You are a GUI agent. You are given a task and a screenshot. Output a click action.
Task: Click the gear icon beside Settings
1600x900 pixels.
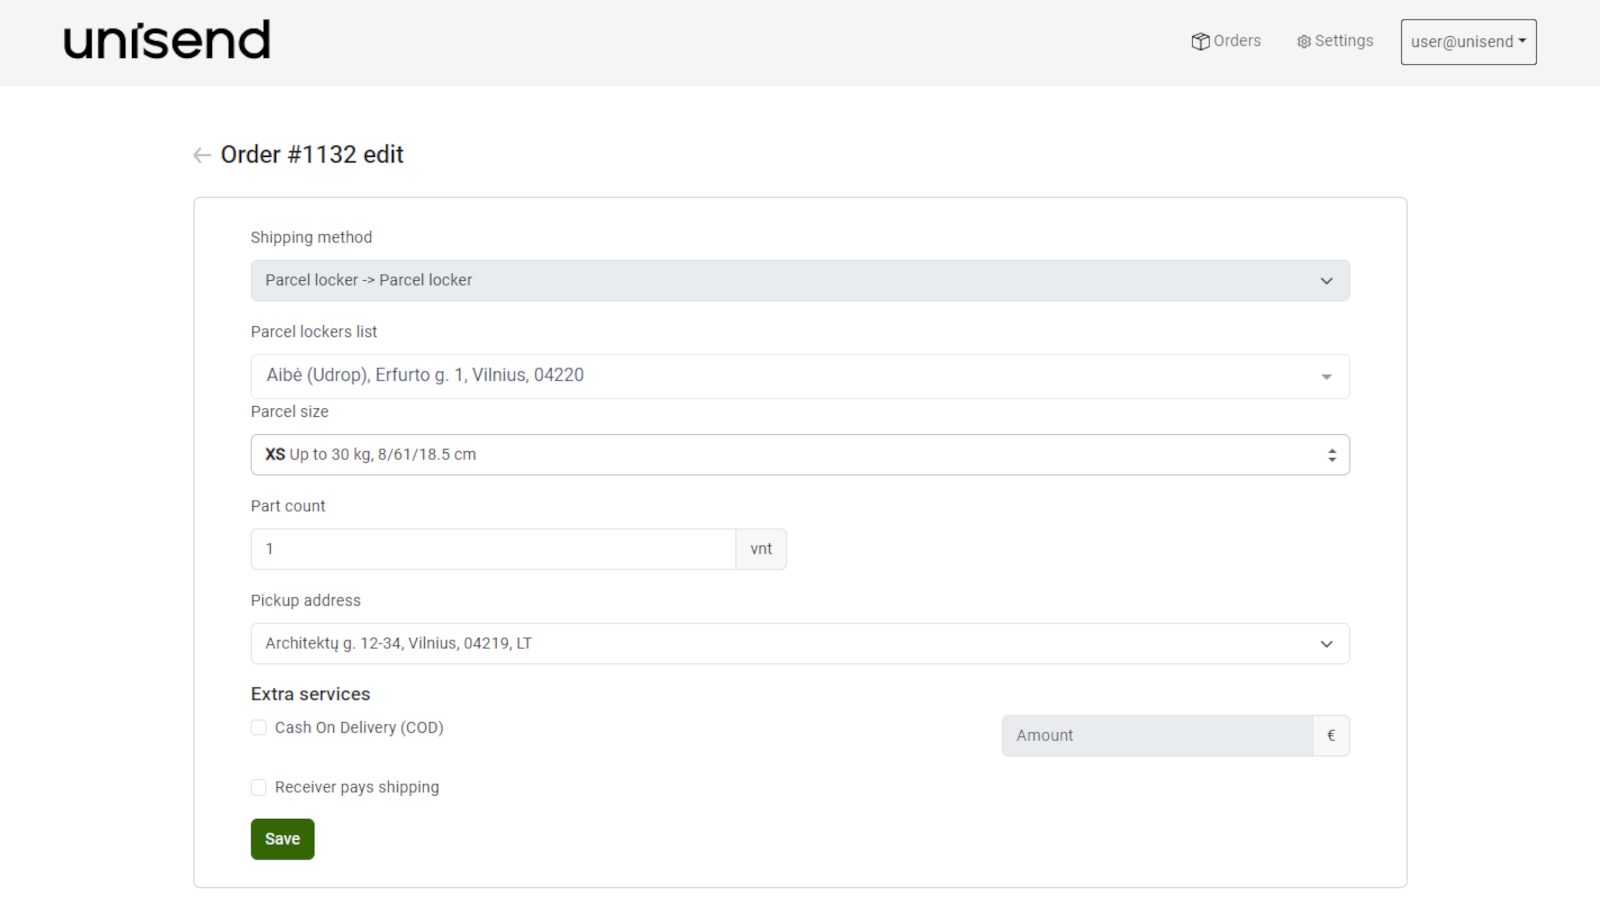pyautogui.click(x=1303, y=41)
